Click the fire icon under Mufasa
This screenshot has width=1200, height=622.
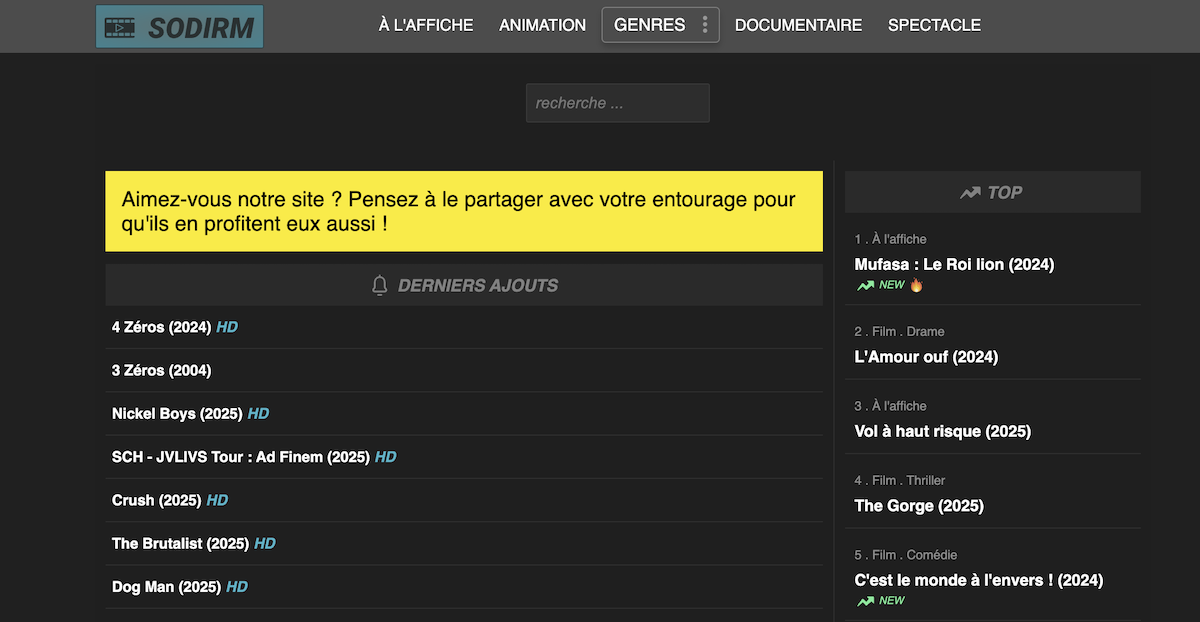click(x=916, y=285)
